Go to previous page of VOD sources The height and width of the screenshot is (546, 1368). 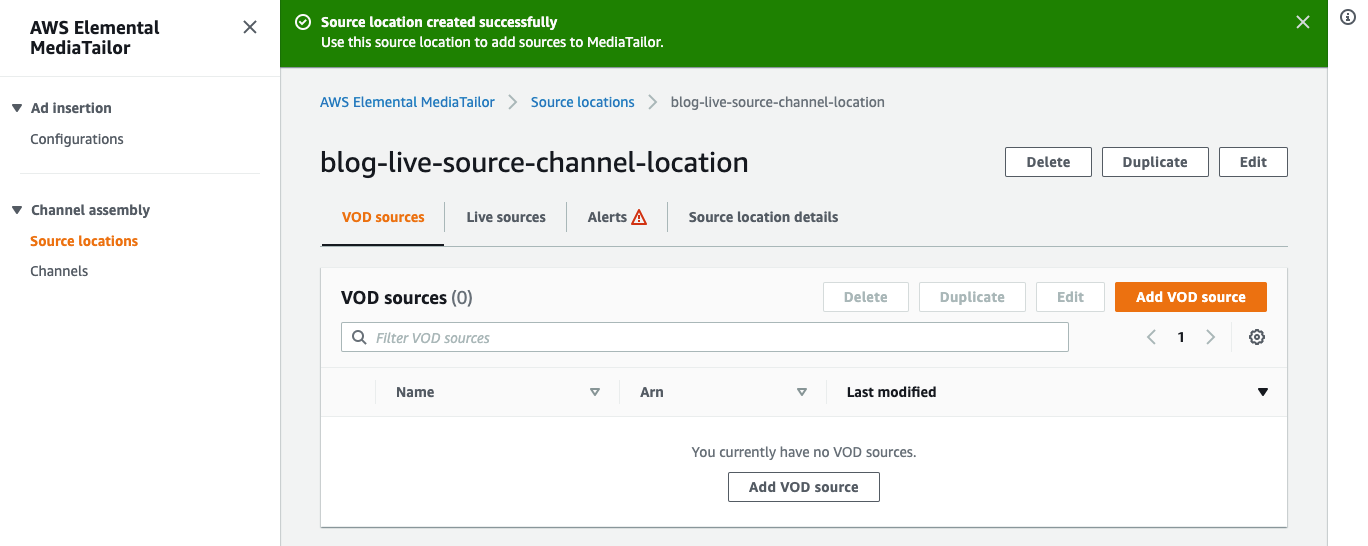1151,338
